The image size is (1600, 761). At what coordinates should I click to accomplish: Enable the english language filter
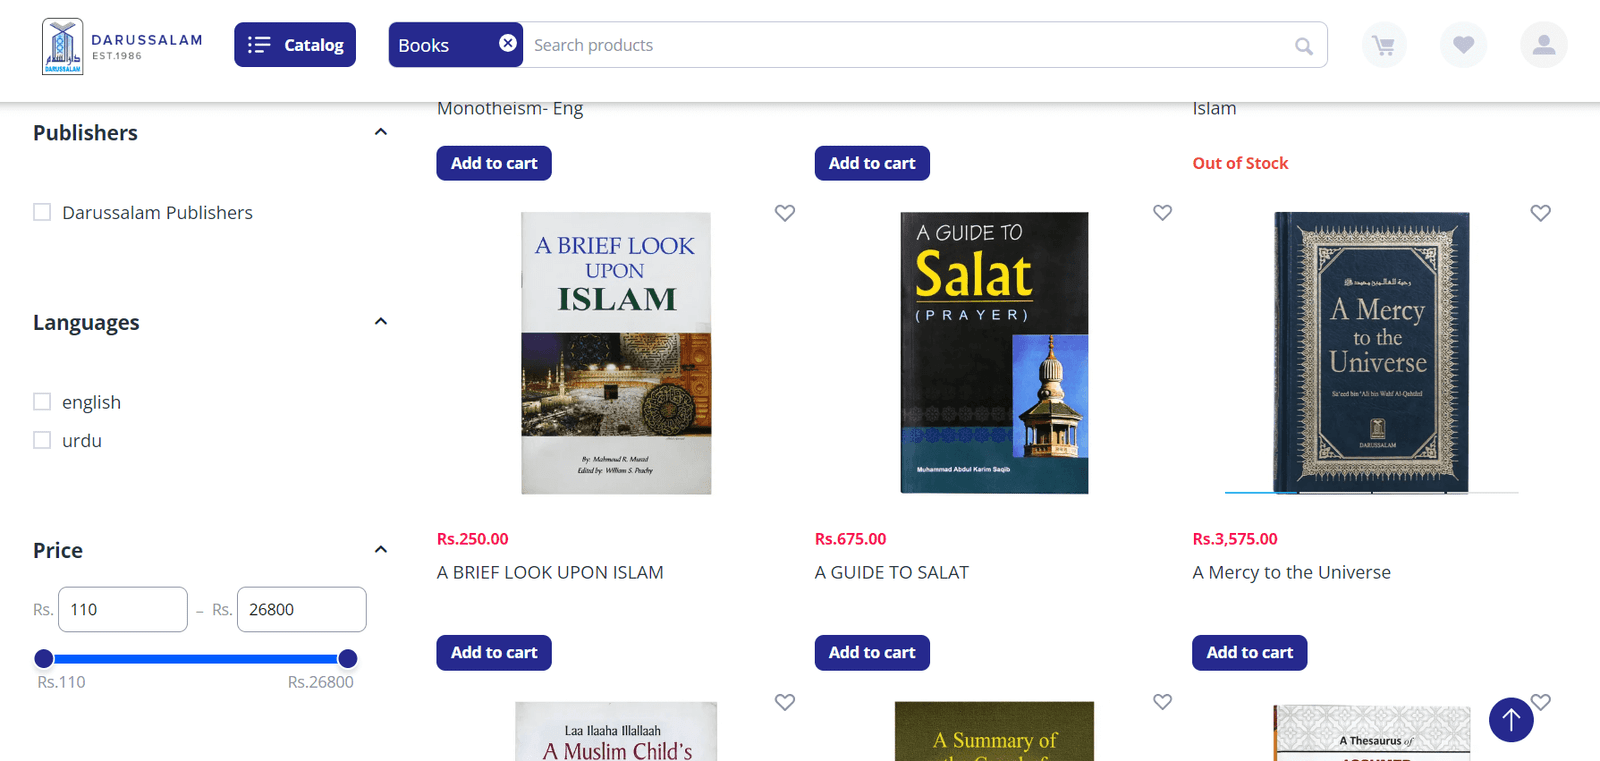(x=42, y=402)
